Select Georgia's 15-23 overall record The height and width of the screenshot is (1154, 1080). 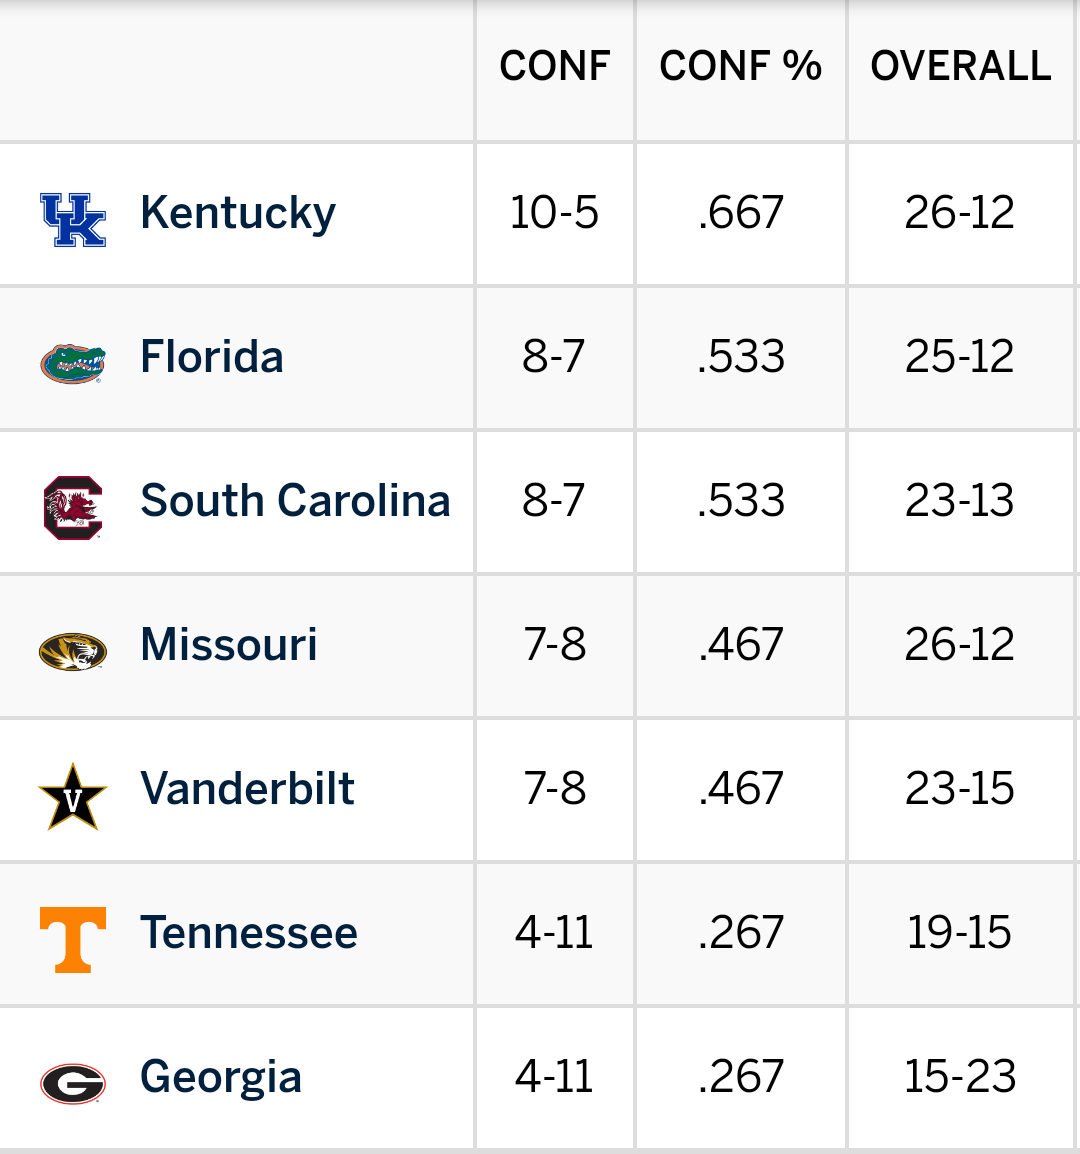(960, 1077)
